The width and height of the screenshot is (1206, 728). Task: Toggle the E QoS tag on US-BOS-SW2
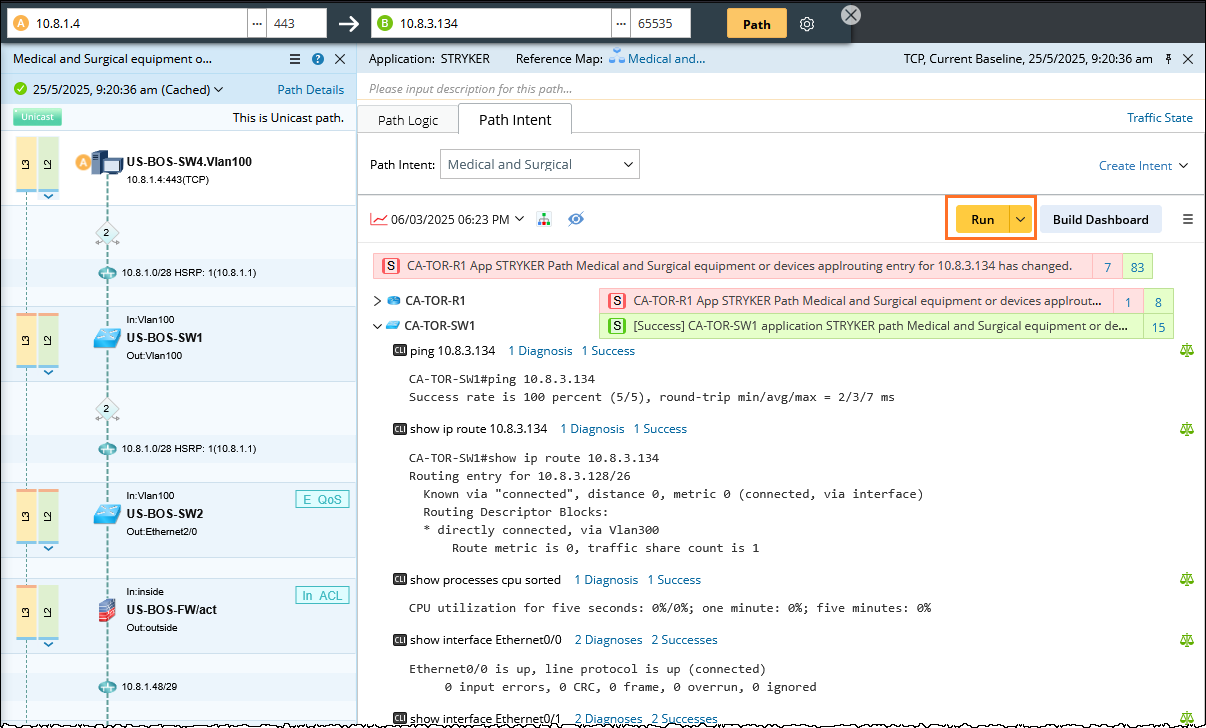coord(322,499)
